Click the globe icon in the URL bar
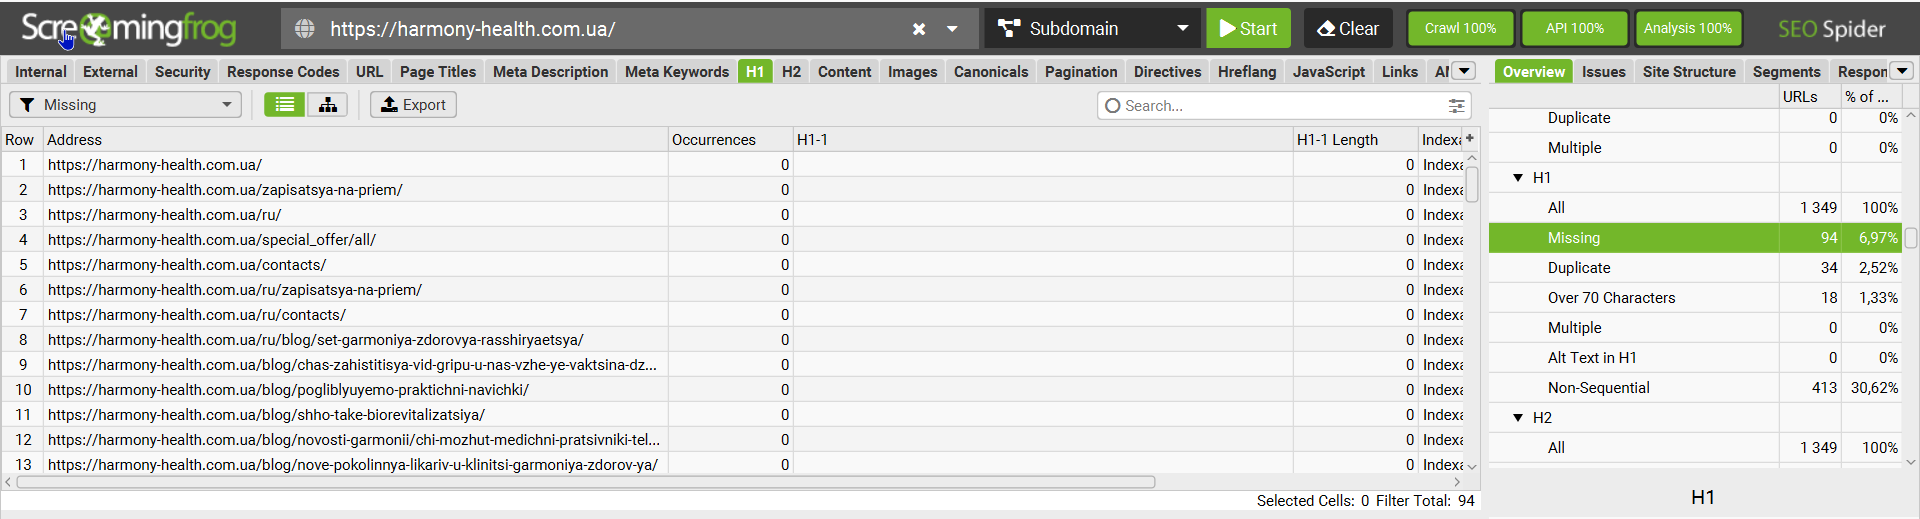The image size is (1920, 519). (305, 29)
